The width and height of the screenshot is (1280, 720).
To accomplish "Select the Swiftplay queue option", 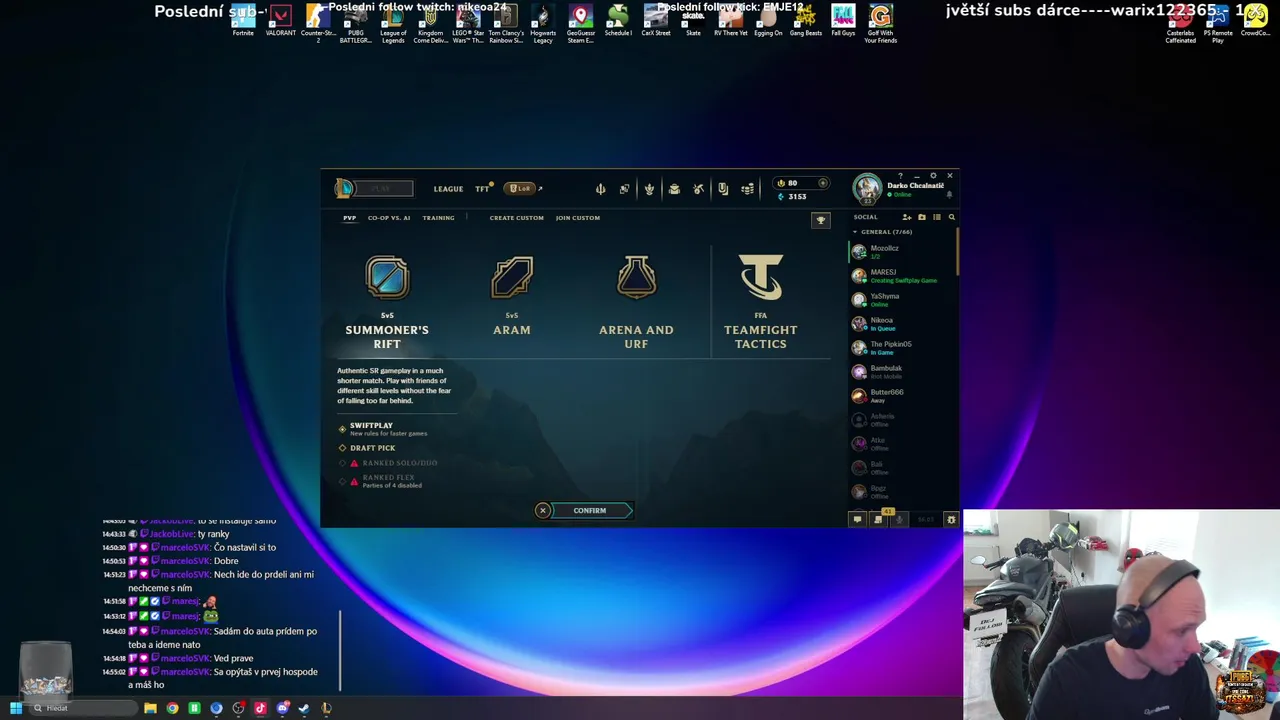I will (x=371, y=426).
